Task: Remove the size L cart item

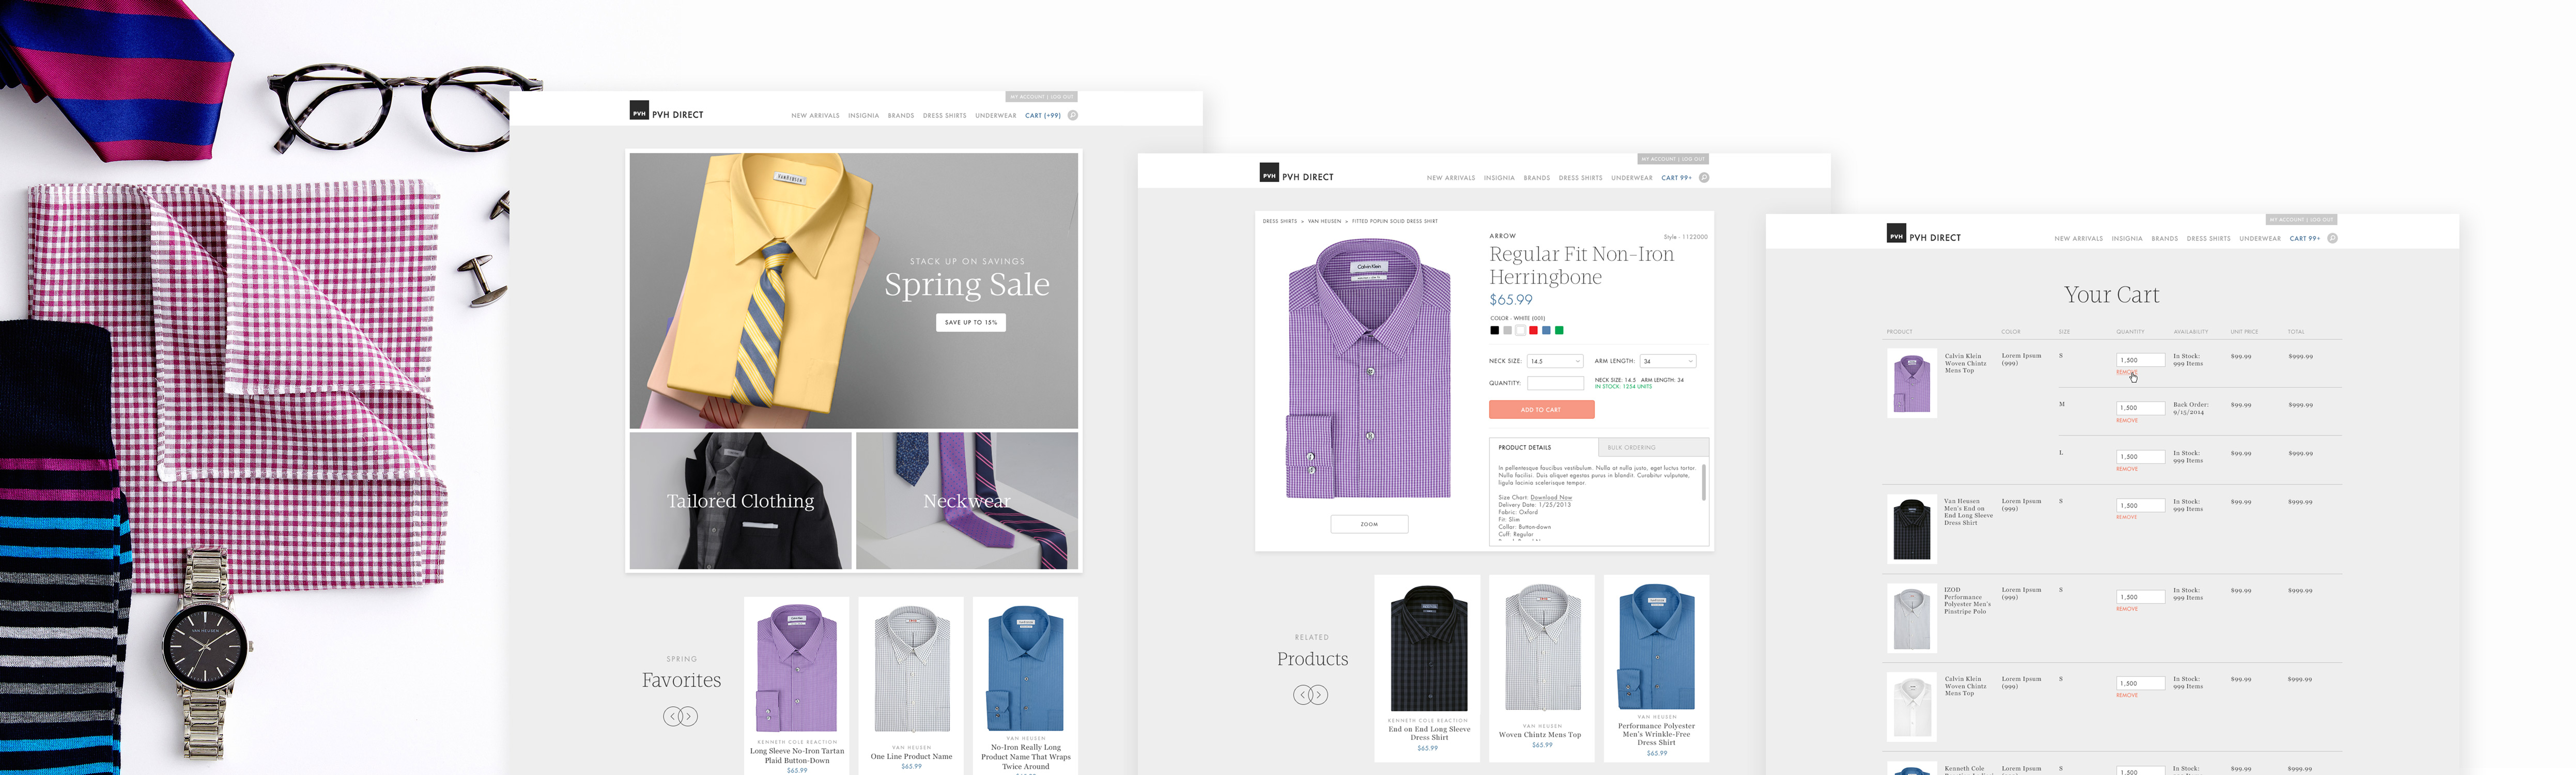Action: point(2127,469)
